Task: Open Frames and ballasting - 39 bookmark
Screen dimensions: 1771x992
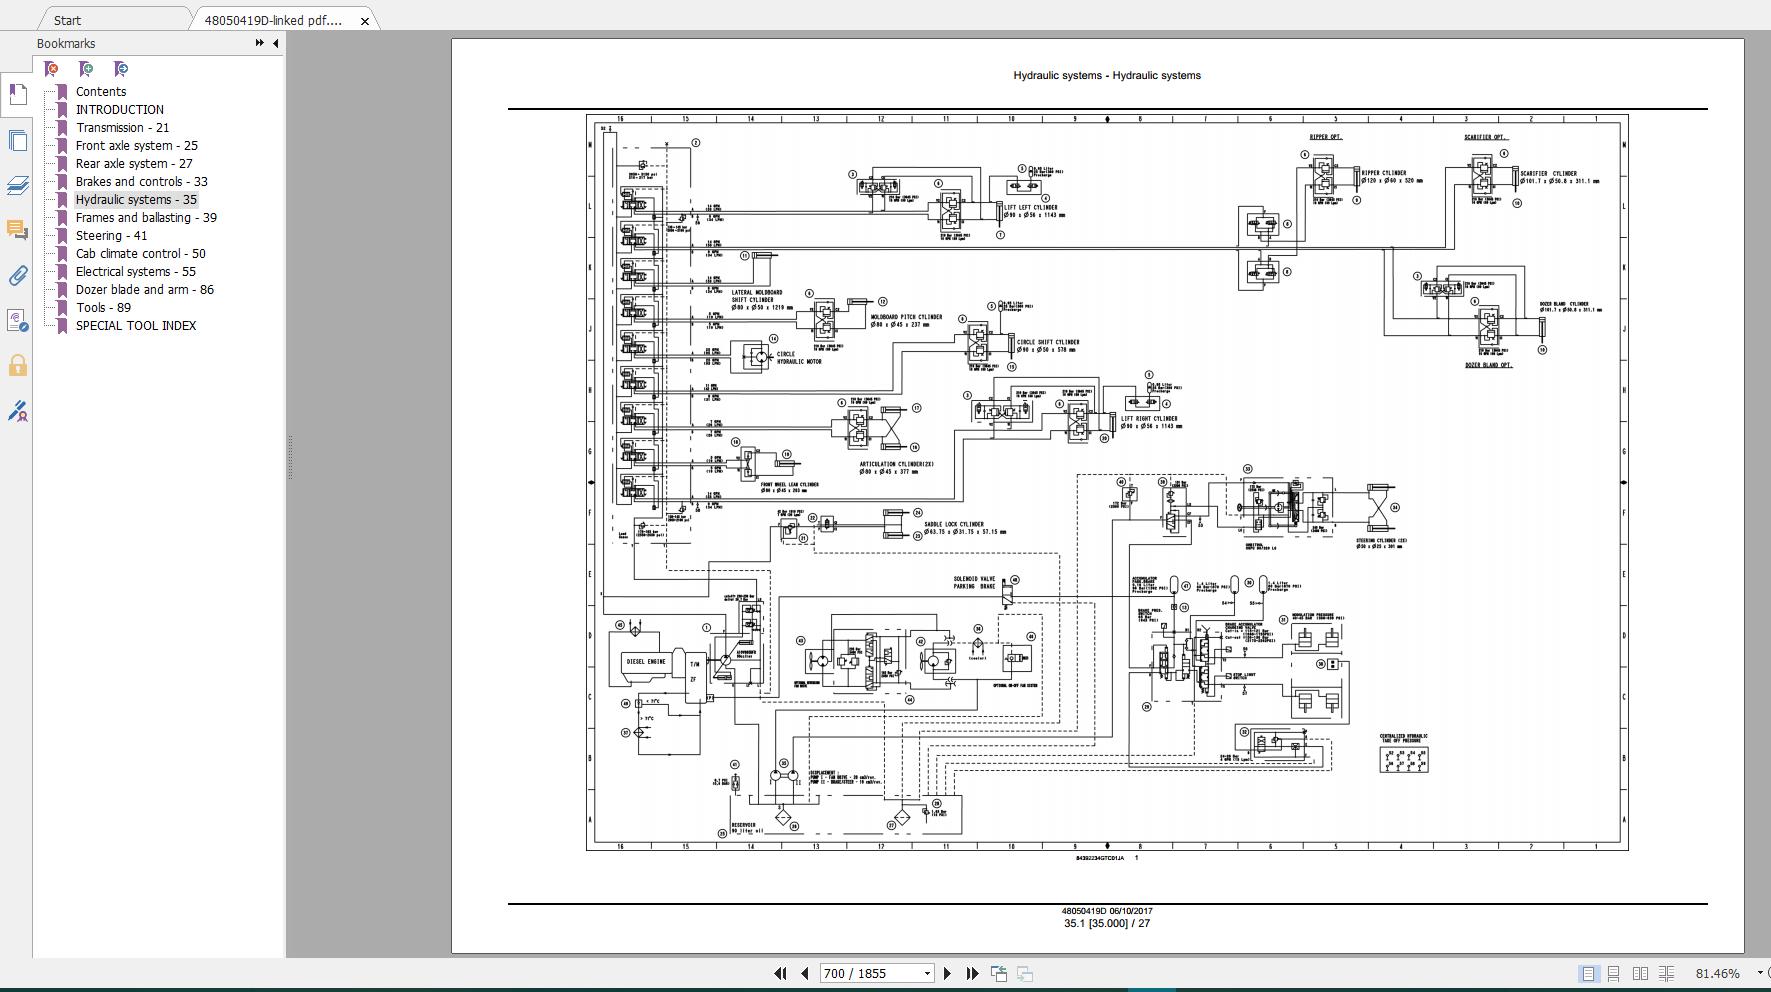Action: click(146, 217)
